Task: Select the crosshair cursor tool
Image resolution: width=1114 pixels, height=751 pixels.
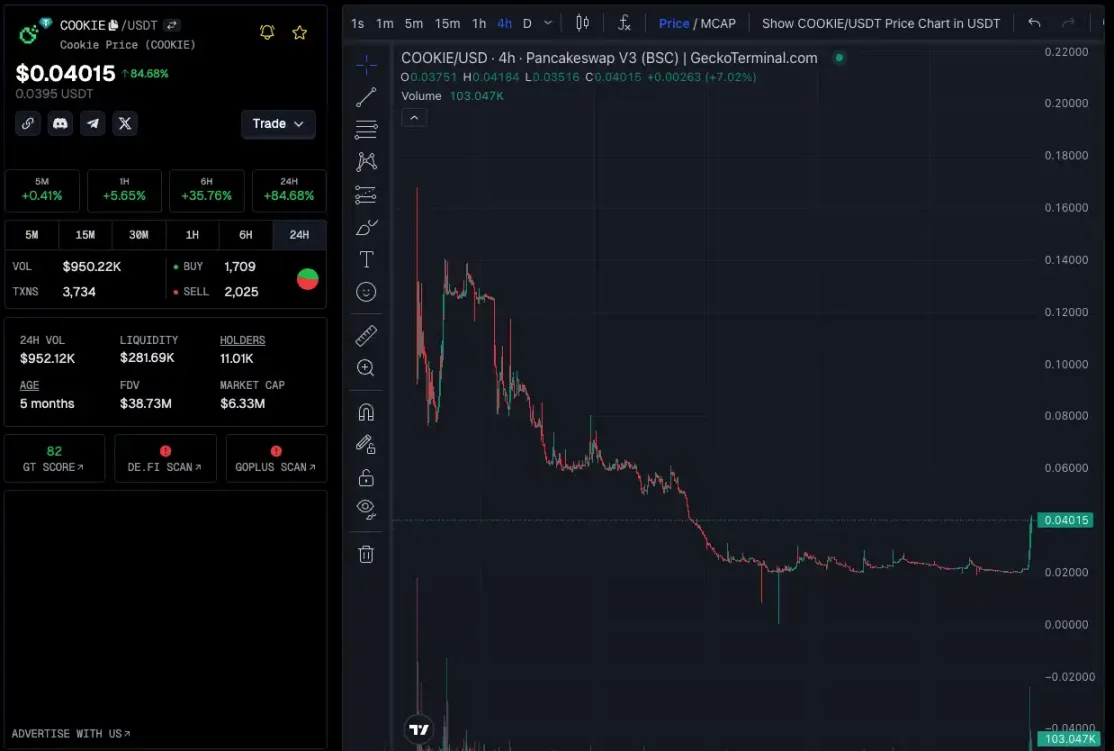Action: [x=366, y=64]
